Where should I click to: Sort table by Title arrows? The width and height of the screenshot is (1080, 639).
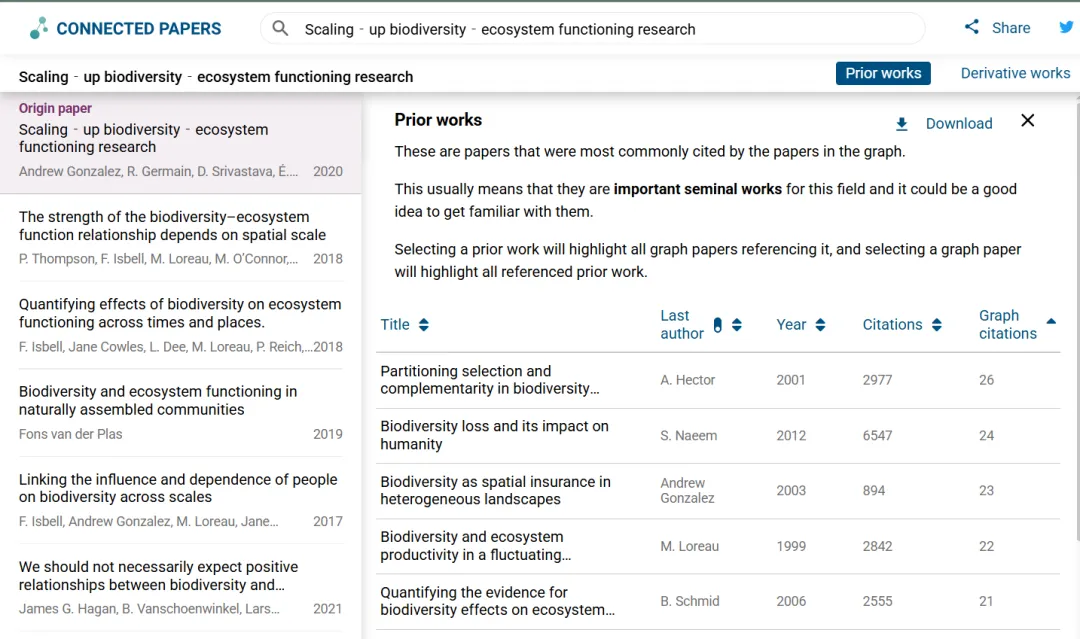pyautogui.click(x=424, y=325)
